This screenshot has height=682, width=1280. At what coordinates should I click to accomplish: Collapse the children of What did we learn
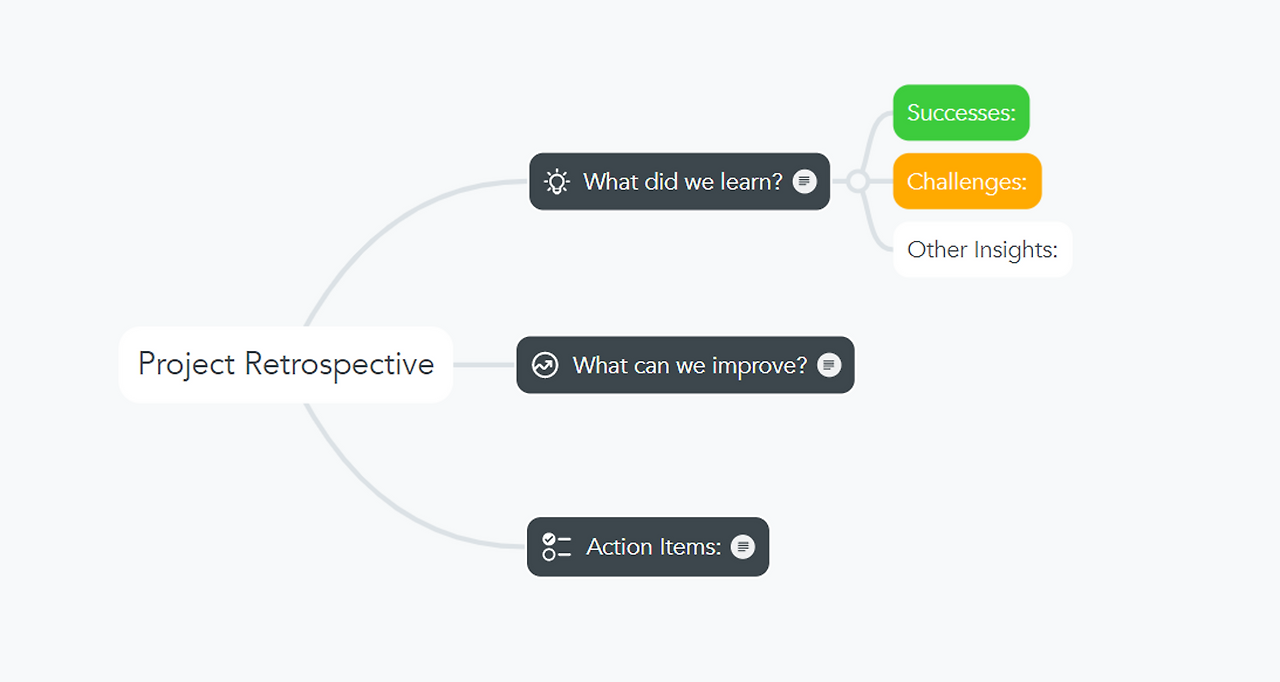click(x=857, y=181)
